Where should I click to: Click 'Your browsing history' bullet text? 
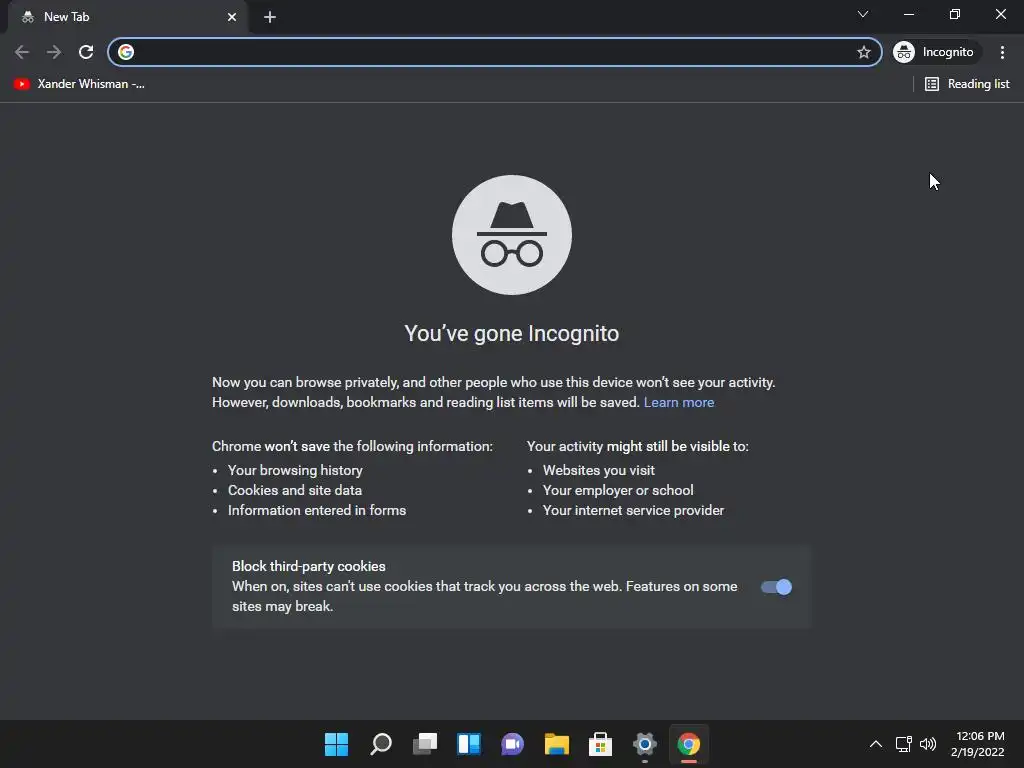(x=295, y=470)
